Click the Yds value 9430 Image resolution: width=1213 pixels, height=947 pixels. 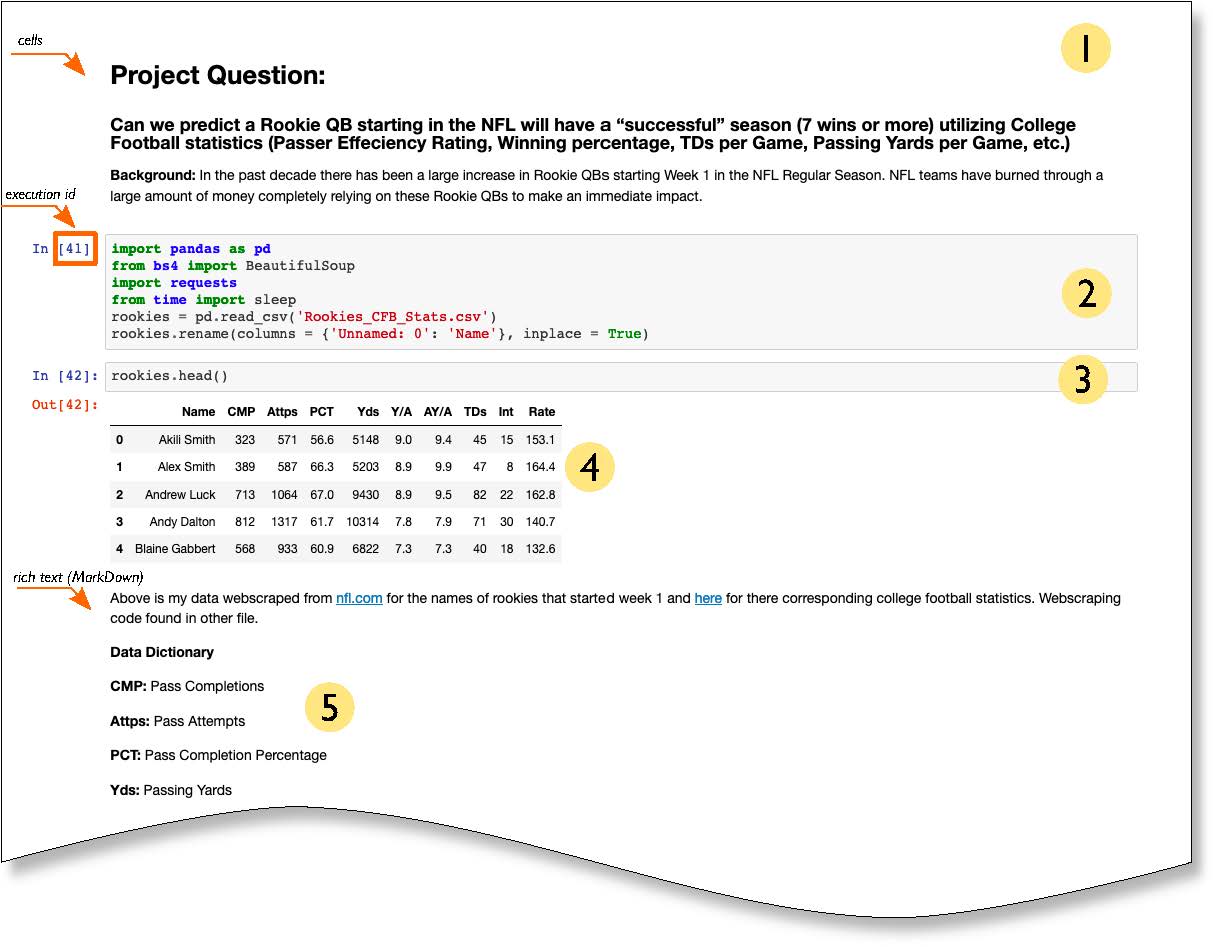click(x=366, y=495)
